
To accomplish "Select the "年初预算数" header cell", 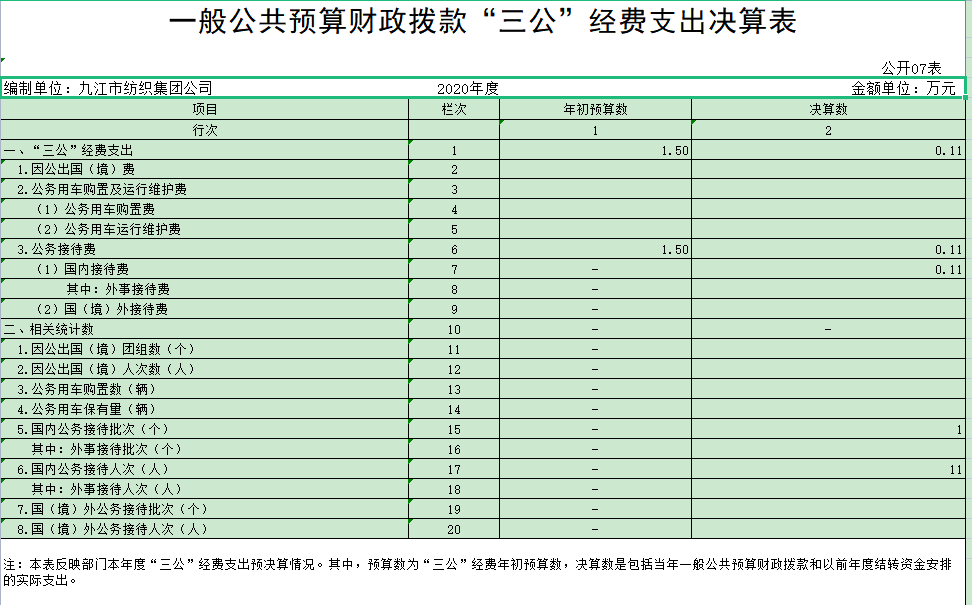I will (x=595, y=109).
